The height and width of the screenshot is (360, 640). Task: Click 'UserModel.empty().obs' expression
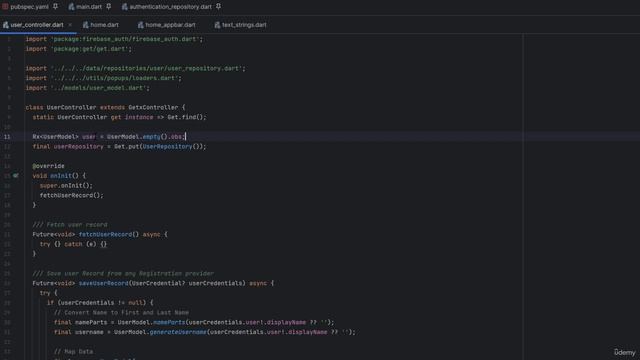pos(144,137)
